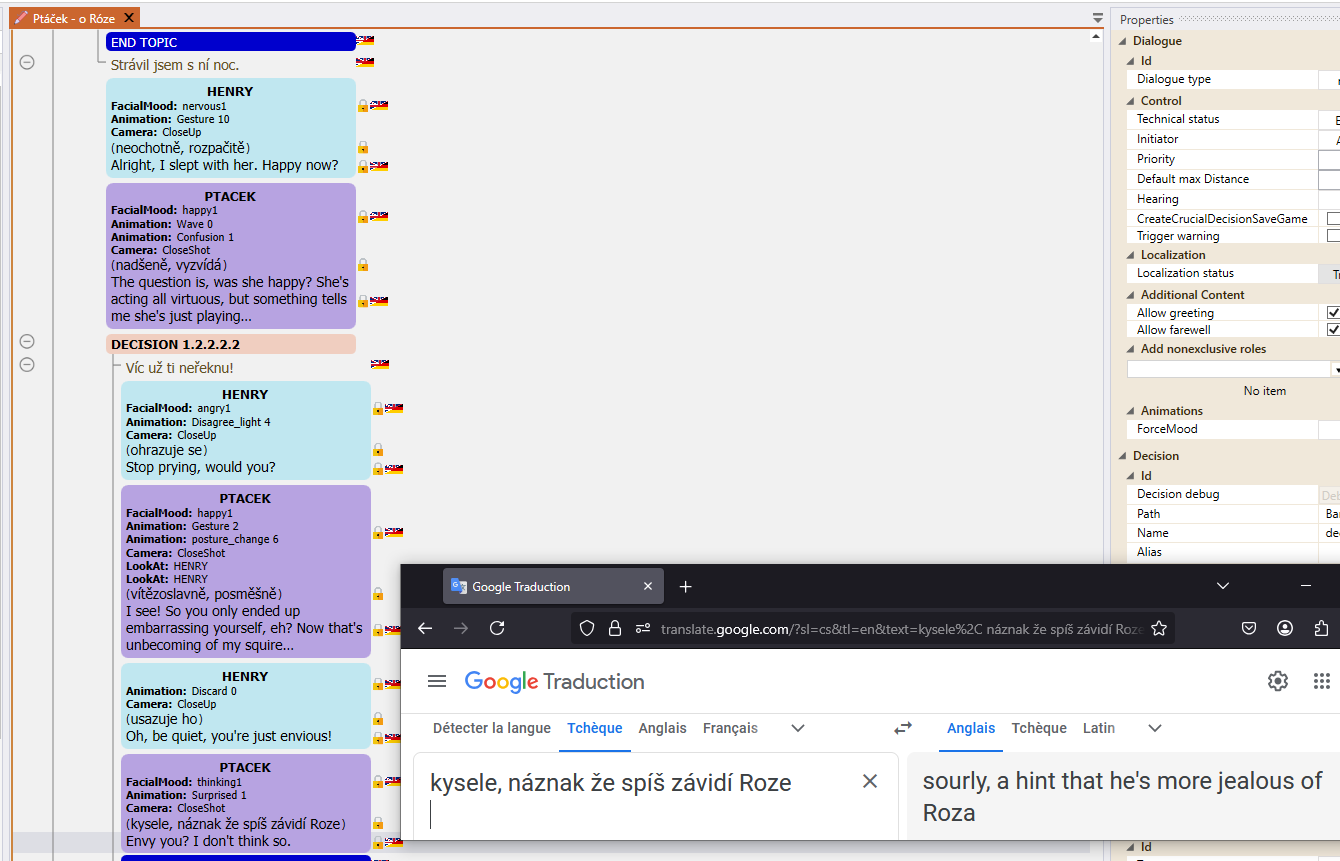Swap source and target languages
1340x861 pixels.
903,728
